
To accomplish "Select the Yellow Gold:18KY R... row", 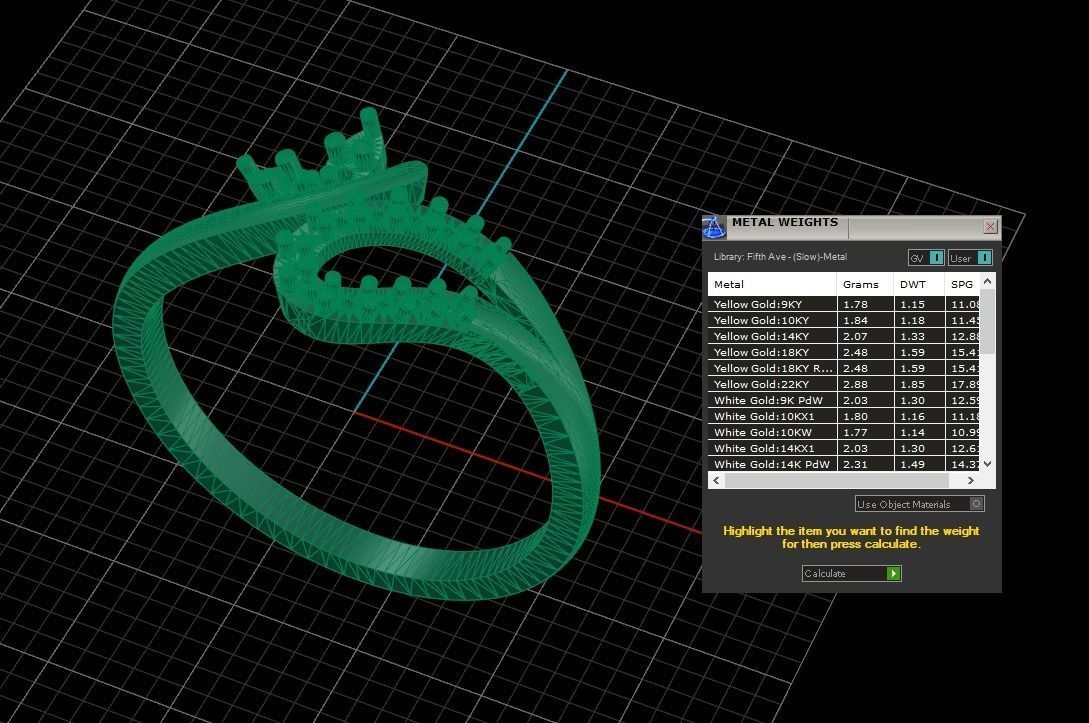I will click(844, 368).
